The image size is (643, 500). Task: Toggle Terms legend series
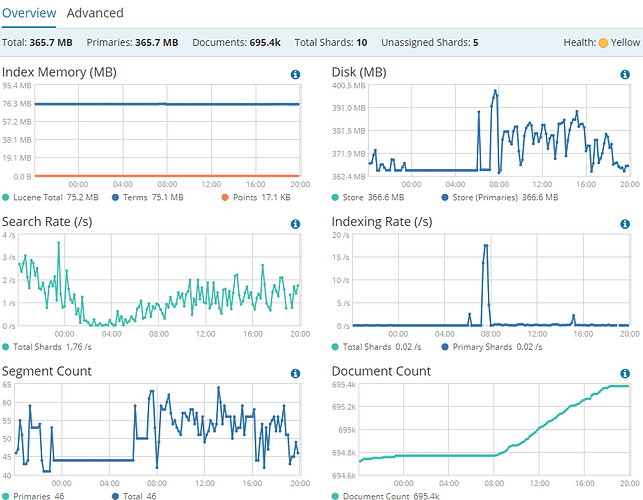click(x=148, y=197)
